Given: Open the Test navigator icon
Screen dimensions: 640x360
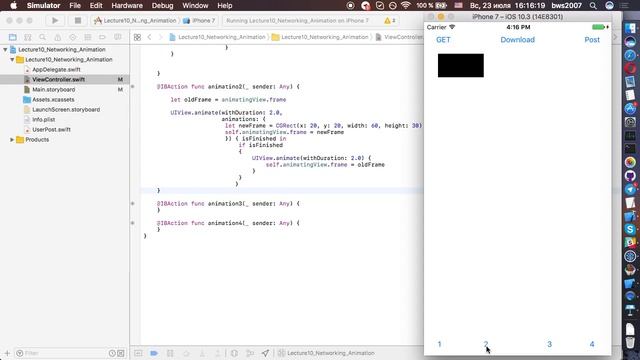Looking at the screenshot, I should [73, 37].
